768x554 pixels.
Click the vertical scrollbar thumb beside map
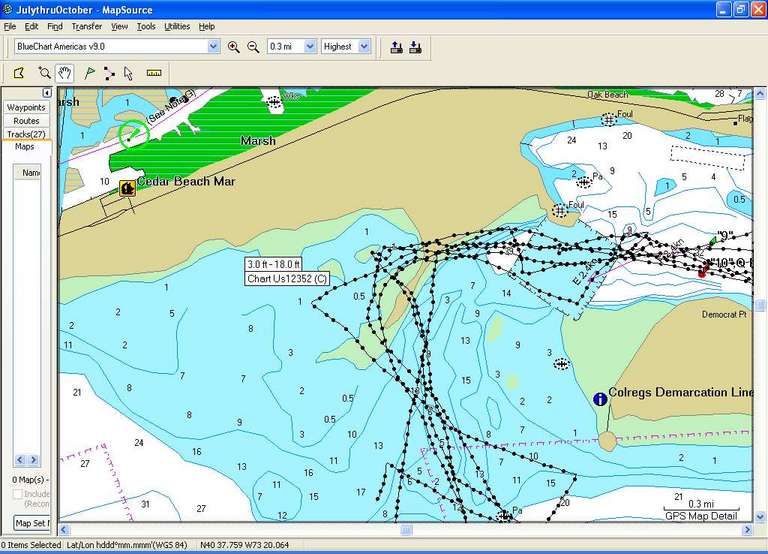(x=760, y=306)
